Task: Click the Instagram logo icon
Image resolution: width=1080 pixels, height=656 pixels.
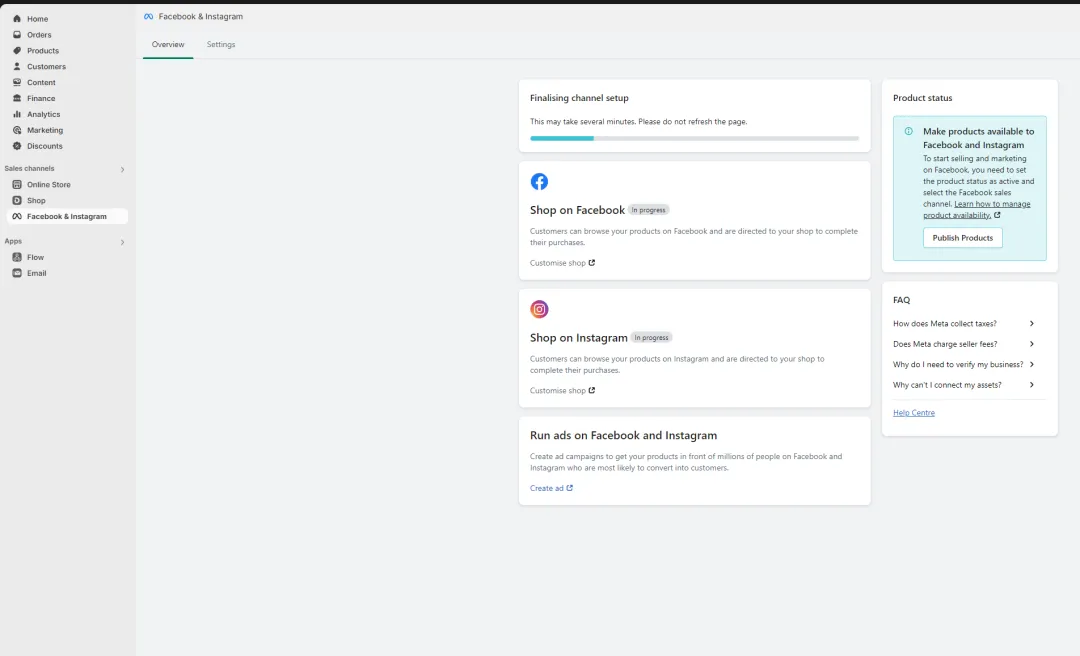Action: [539, 309]
